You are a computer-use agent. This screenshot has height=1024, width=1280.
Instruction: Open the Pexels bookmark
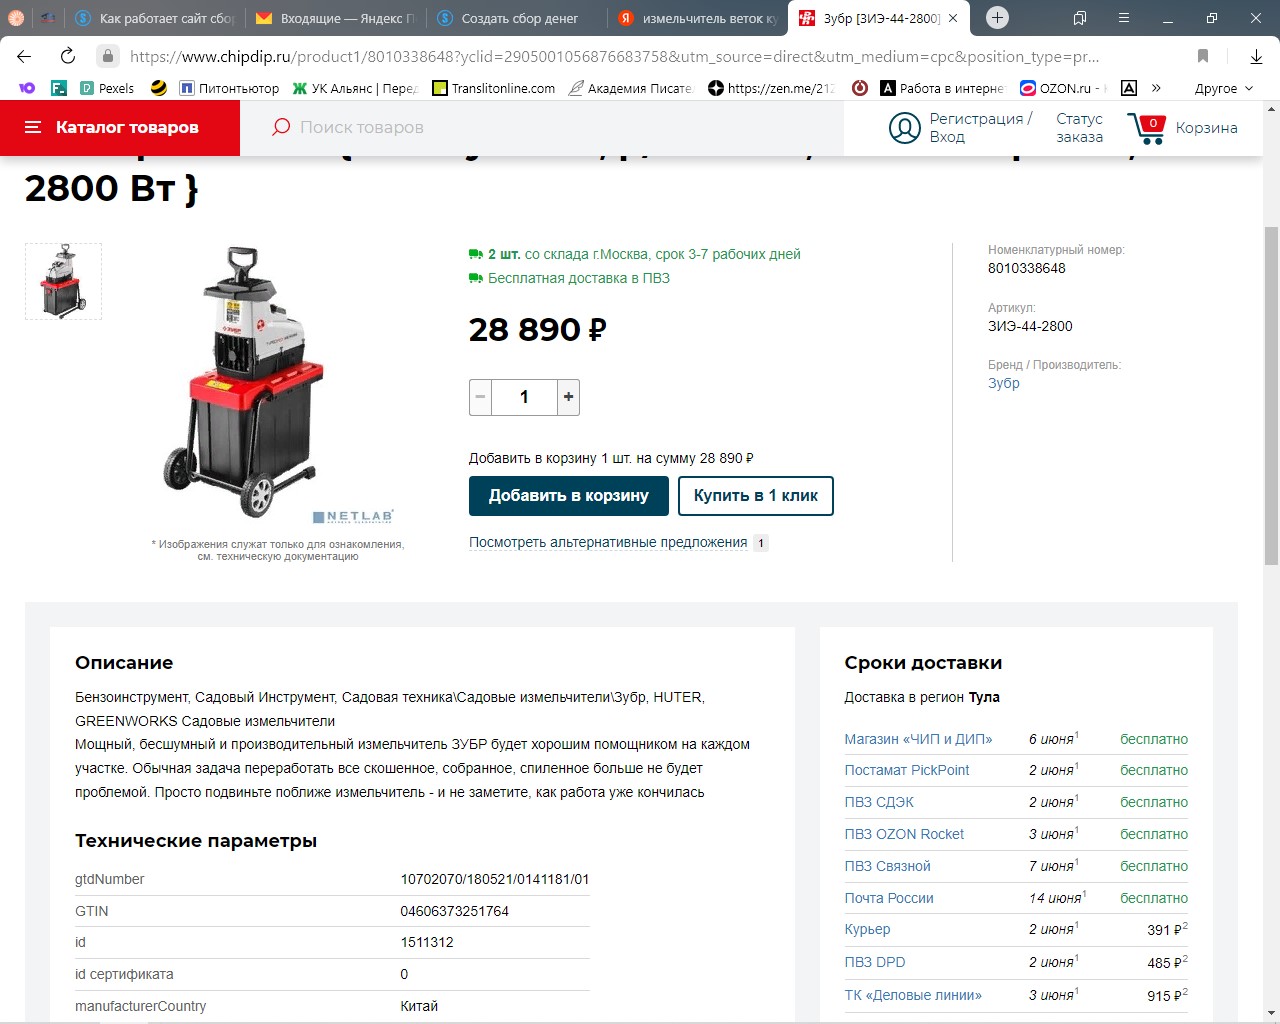pyautogui.click(x=107, y=88)
